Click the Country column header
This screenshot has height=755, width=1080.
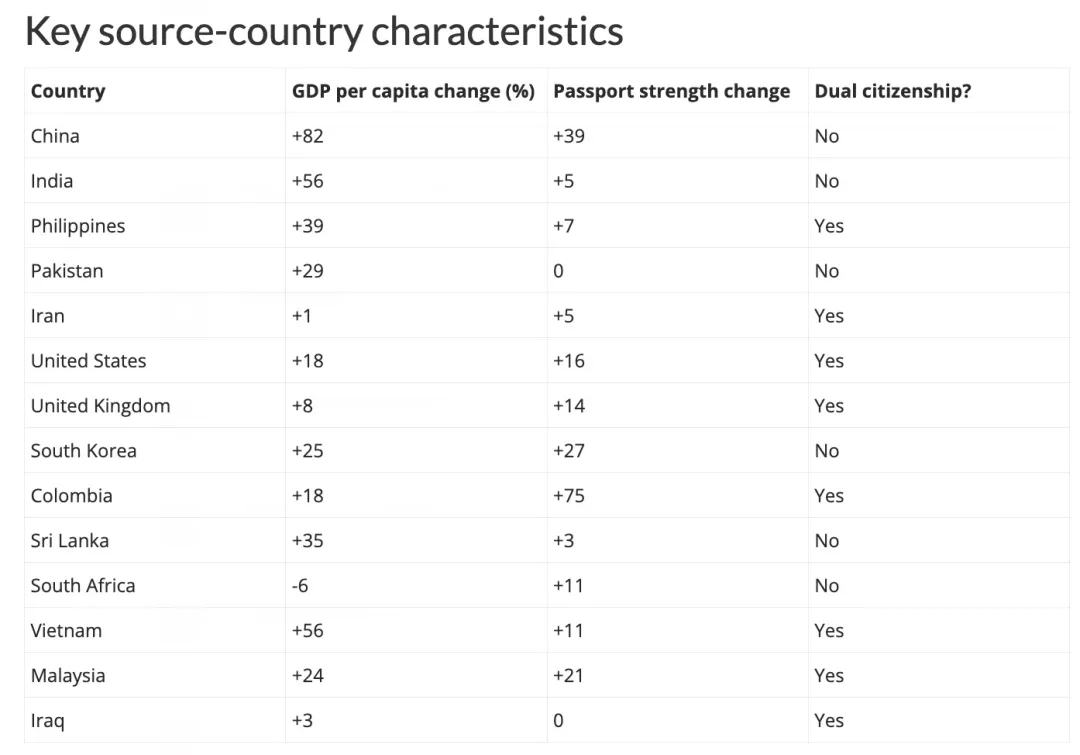click(68, 91)
